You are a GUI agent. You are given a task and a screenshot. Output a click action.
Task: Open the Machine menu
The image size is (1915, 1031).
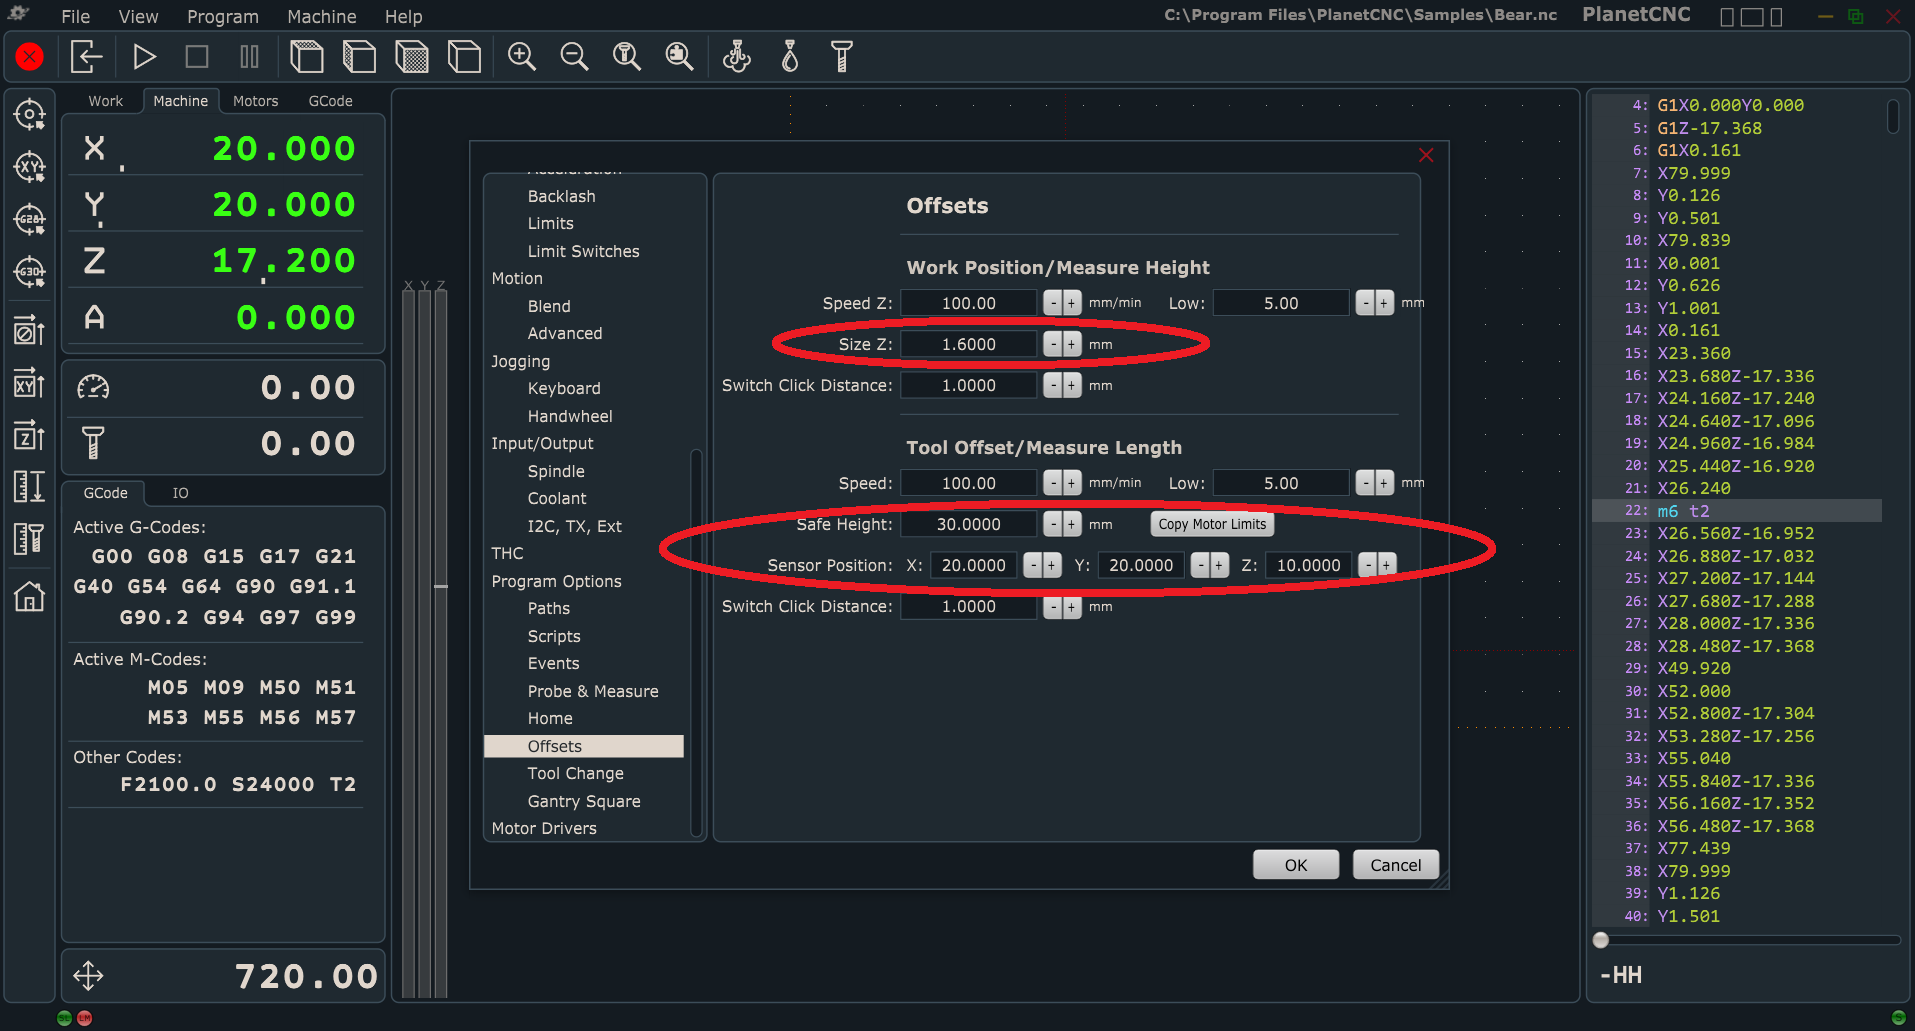(321, 17)
